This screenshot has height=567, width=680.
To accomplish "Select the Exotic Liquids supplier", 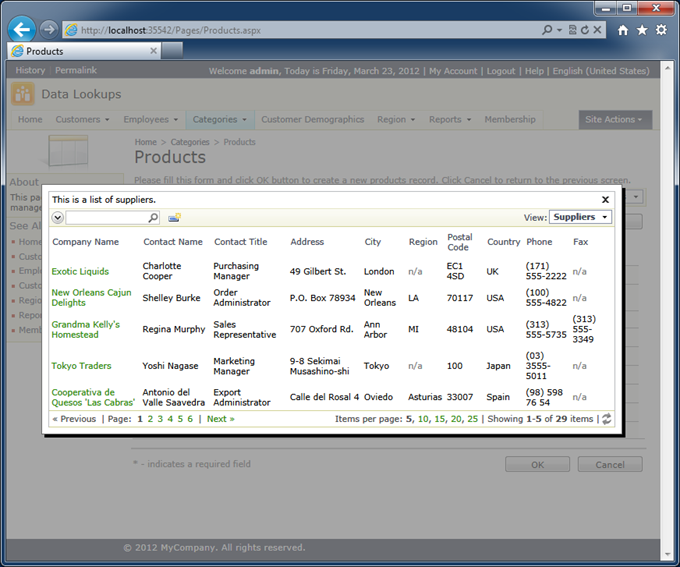I will [80, 272].
